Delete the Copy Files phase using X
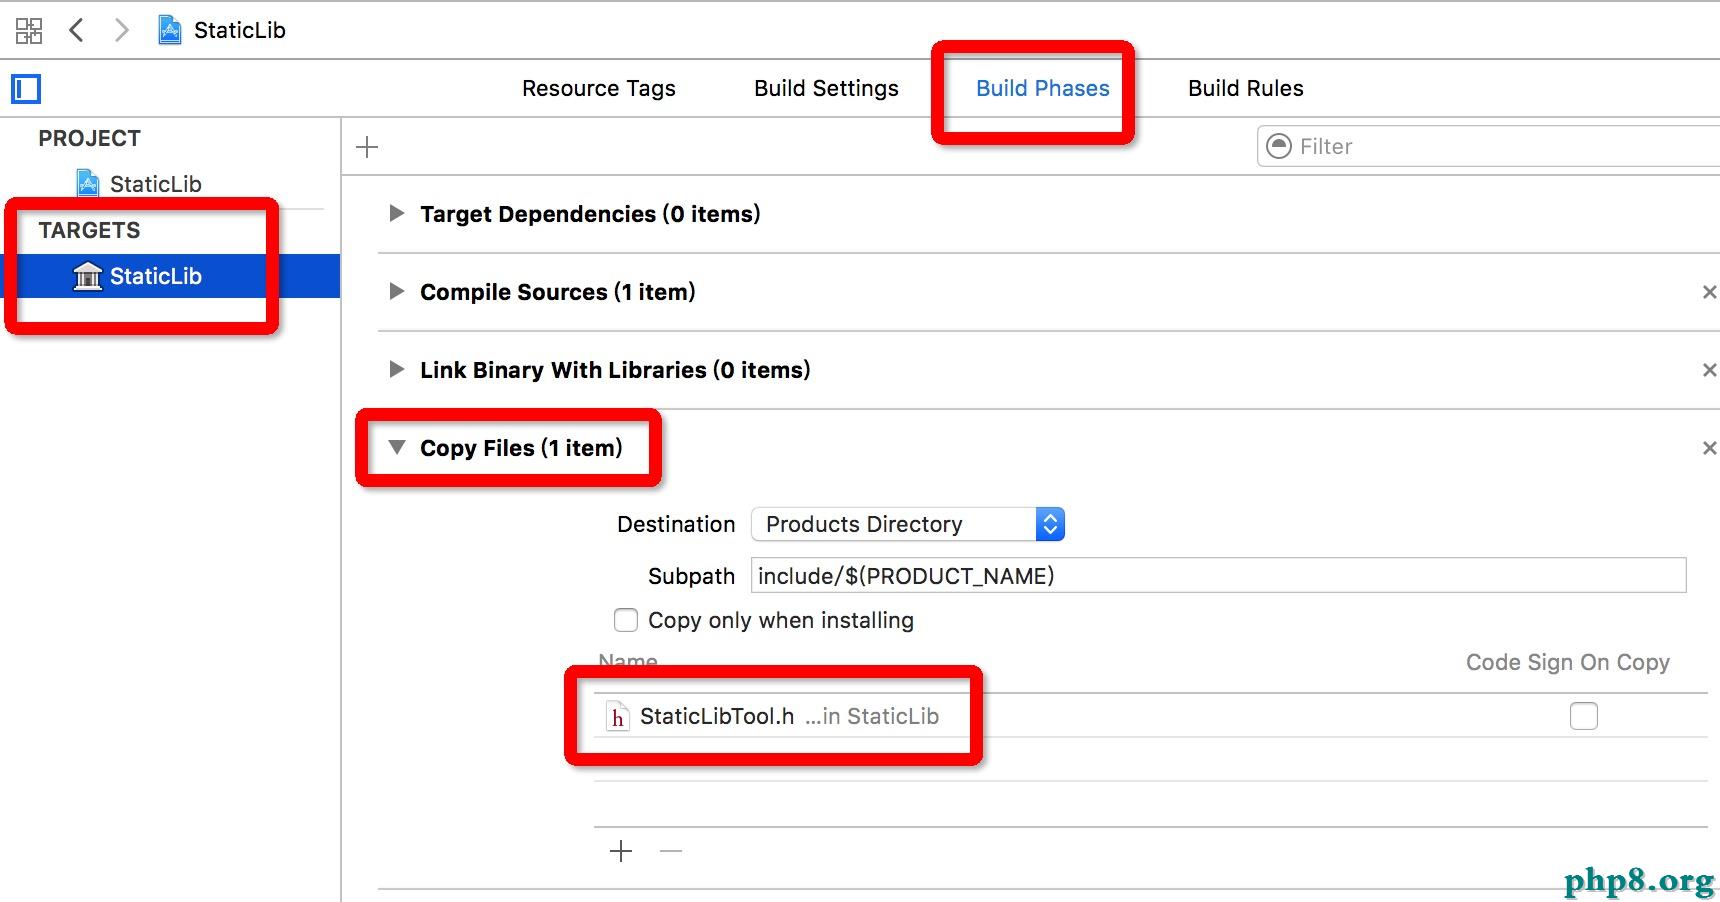Image resolution: width=1720 pixels, height=902 pixels. [1709, 448]
